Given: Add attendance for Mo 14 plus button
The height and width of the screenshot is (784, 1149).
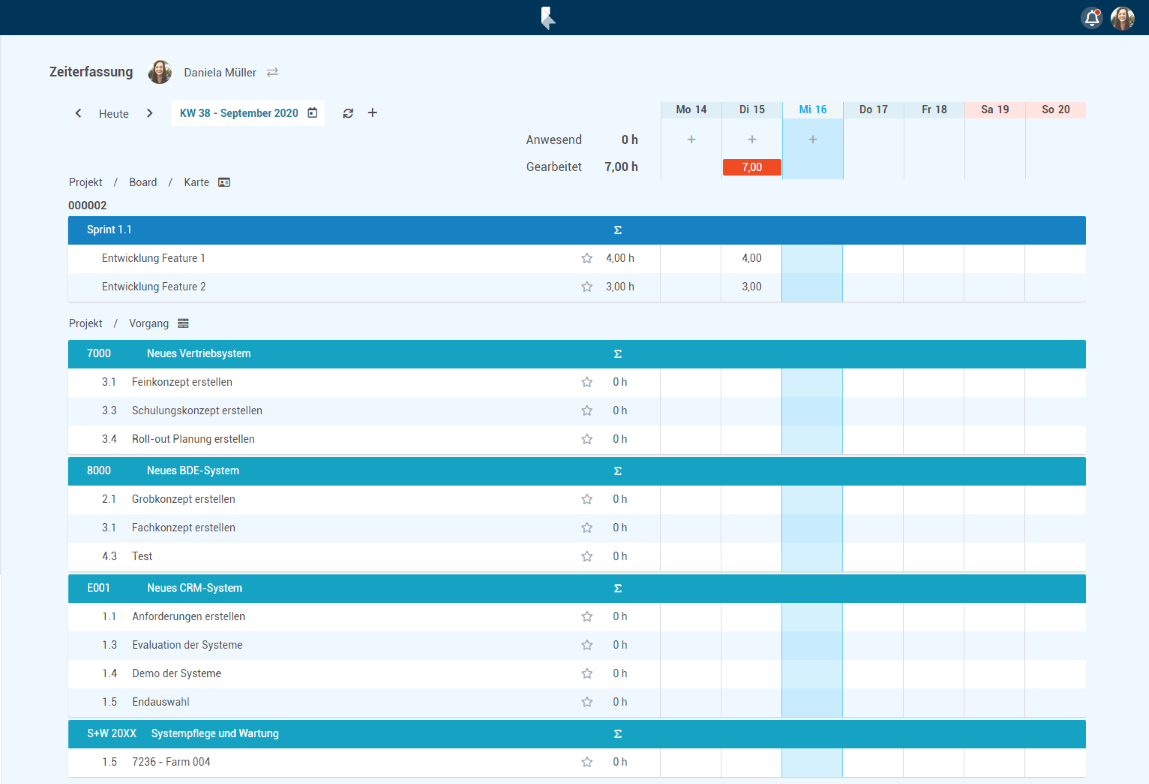Looking at the screenshot, I should click(691, 140).
